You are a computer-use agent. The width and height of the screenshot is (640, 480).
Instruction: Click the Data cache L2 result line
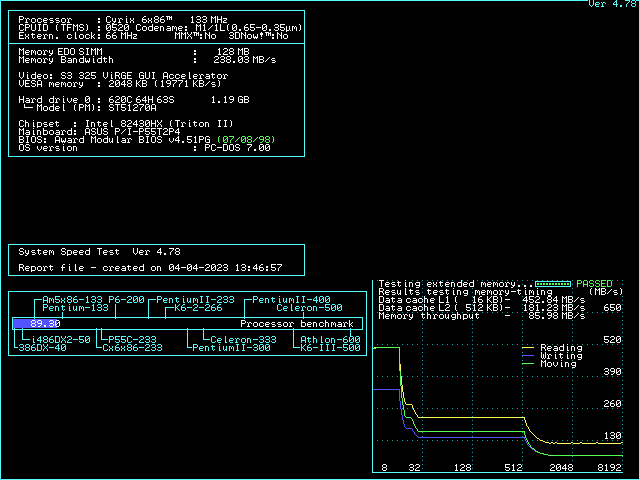pyautogui.click(x=482, y=308)
